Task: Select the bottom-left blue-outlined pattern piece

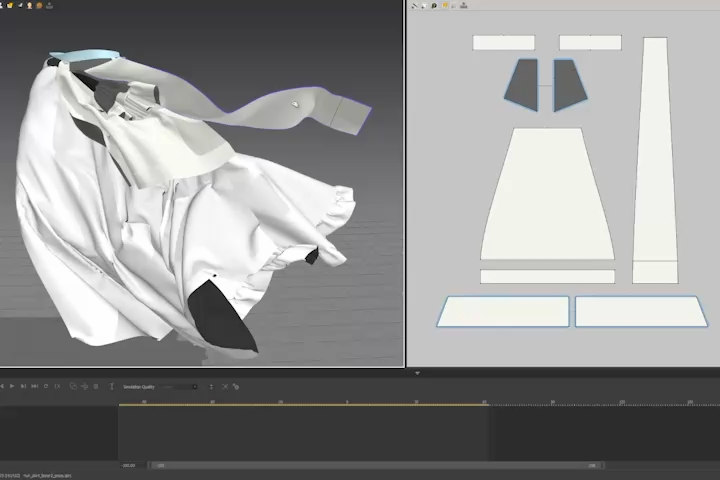Action: 504,311
